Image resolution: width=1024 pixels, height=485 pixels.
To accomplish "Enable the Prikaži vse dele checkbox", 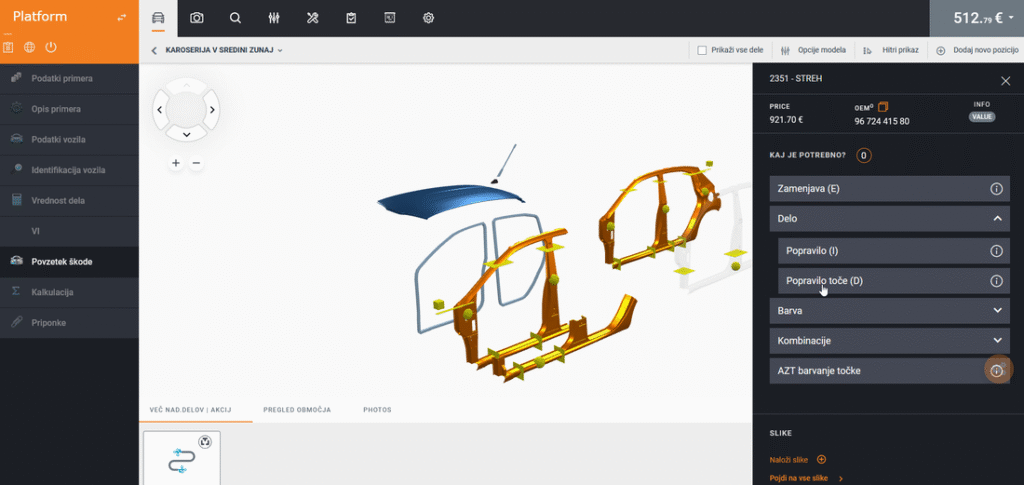I will coord(702,50).
